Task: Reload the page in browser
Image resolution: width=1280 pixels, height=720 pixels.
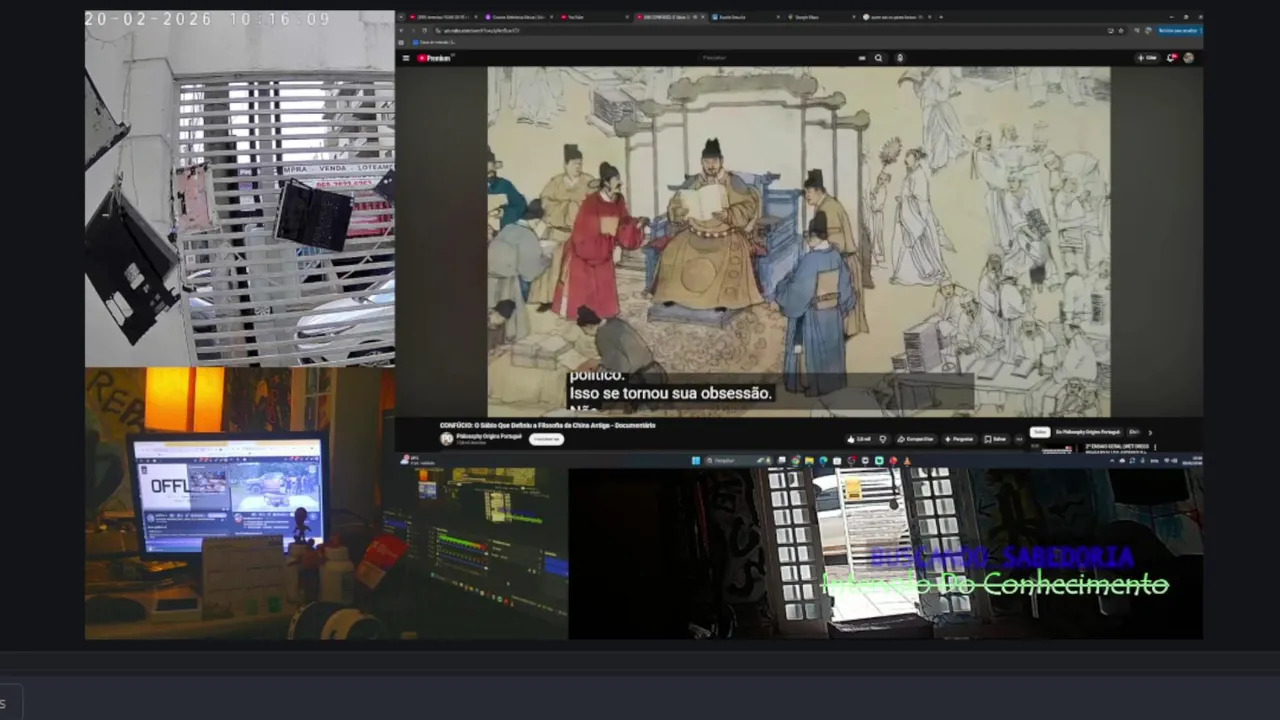Action: pyautogui.click(x=424, y=30)
